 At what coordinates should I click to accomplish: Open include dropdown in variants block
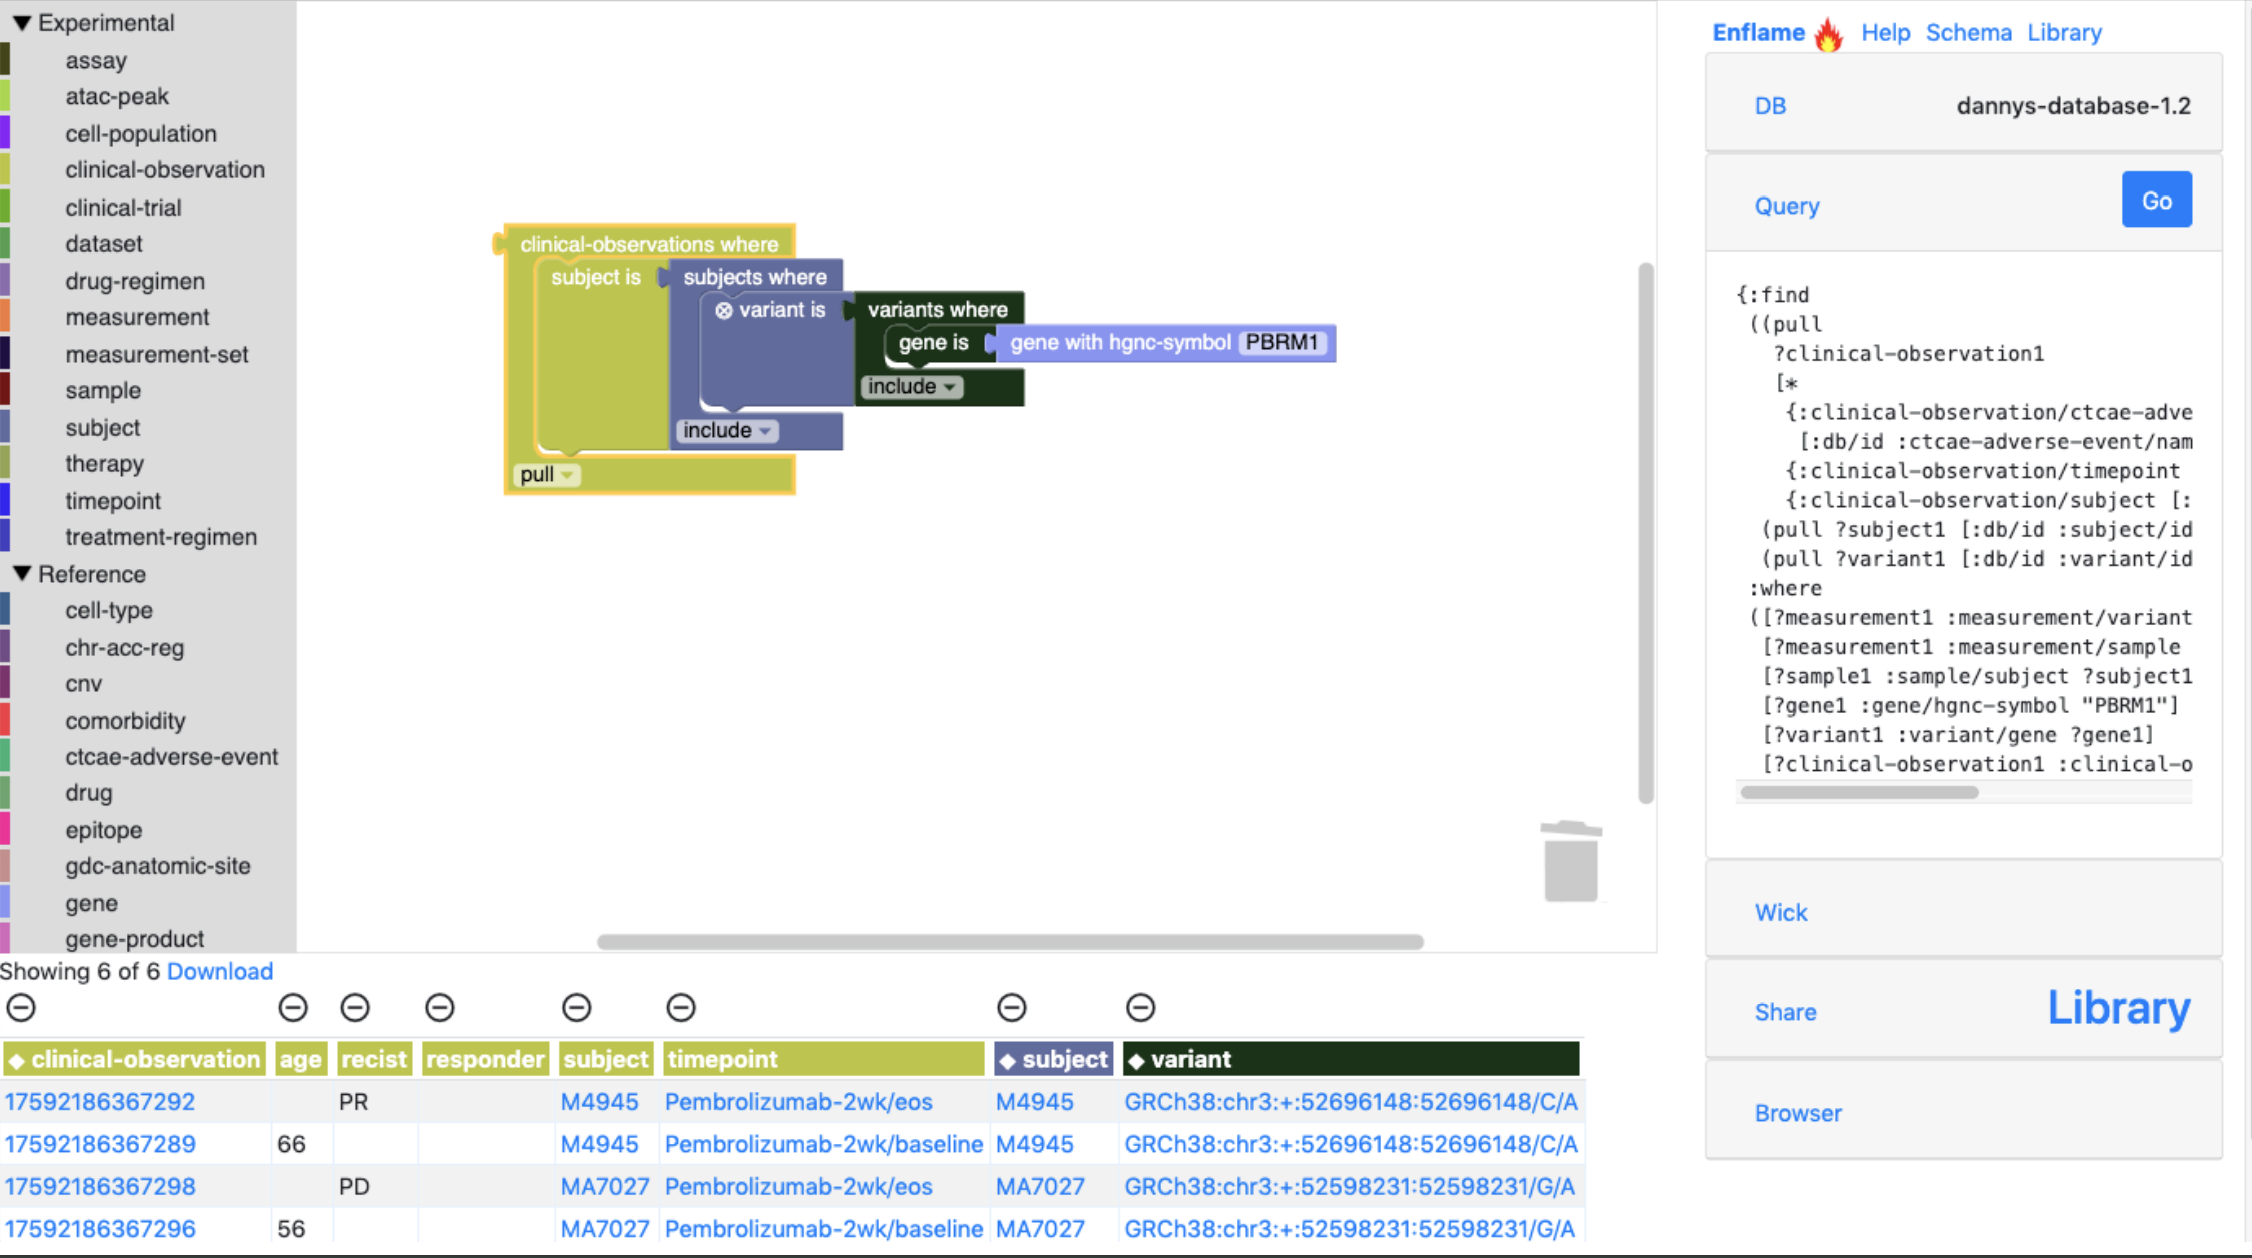[910, 387]
